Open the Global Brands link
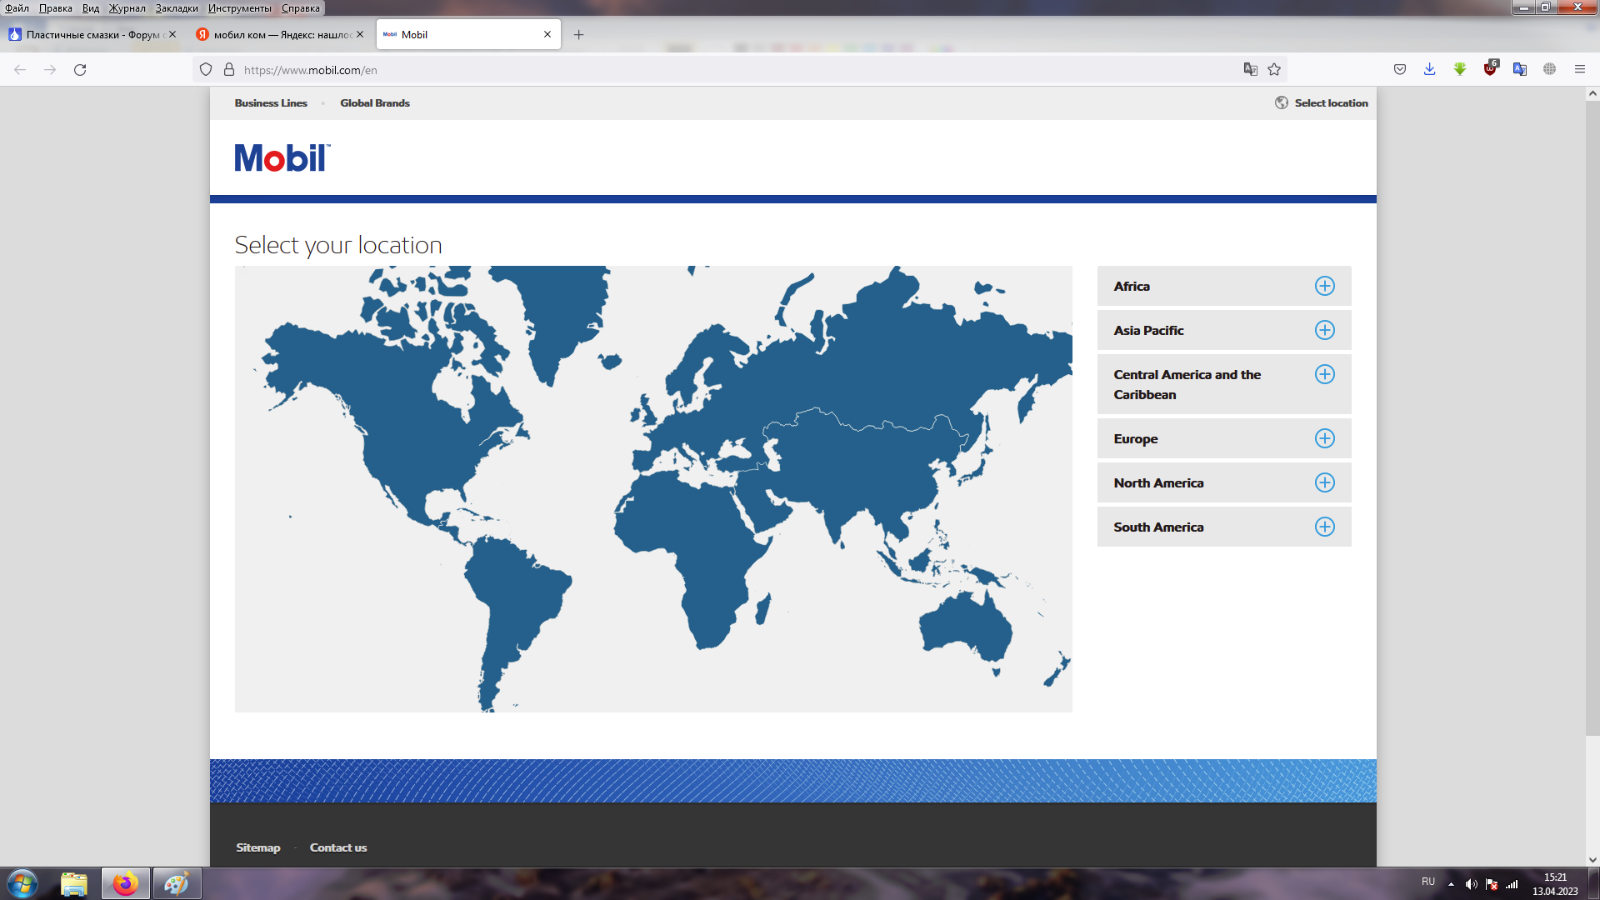The image size is (1600, 900). [375, 103]
